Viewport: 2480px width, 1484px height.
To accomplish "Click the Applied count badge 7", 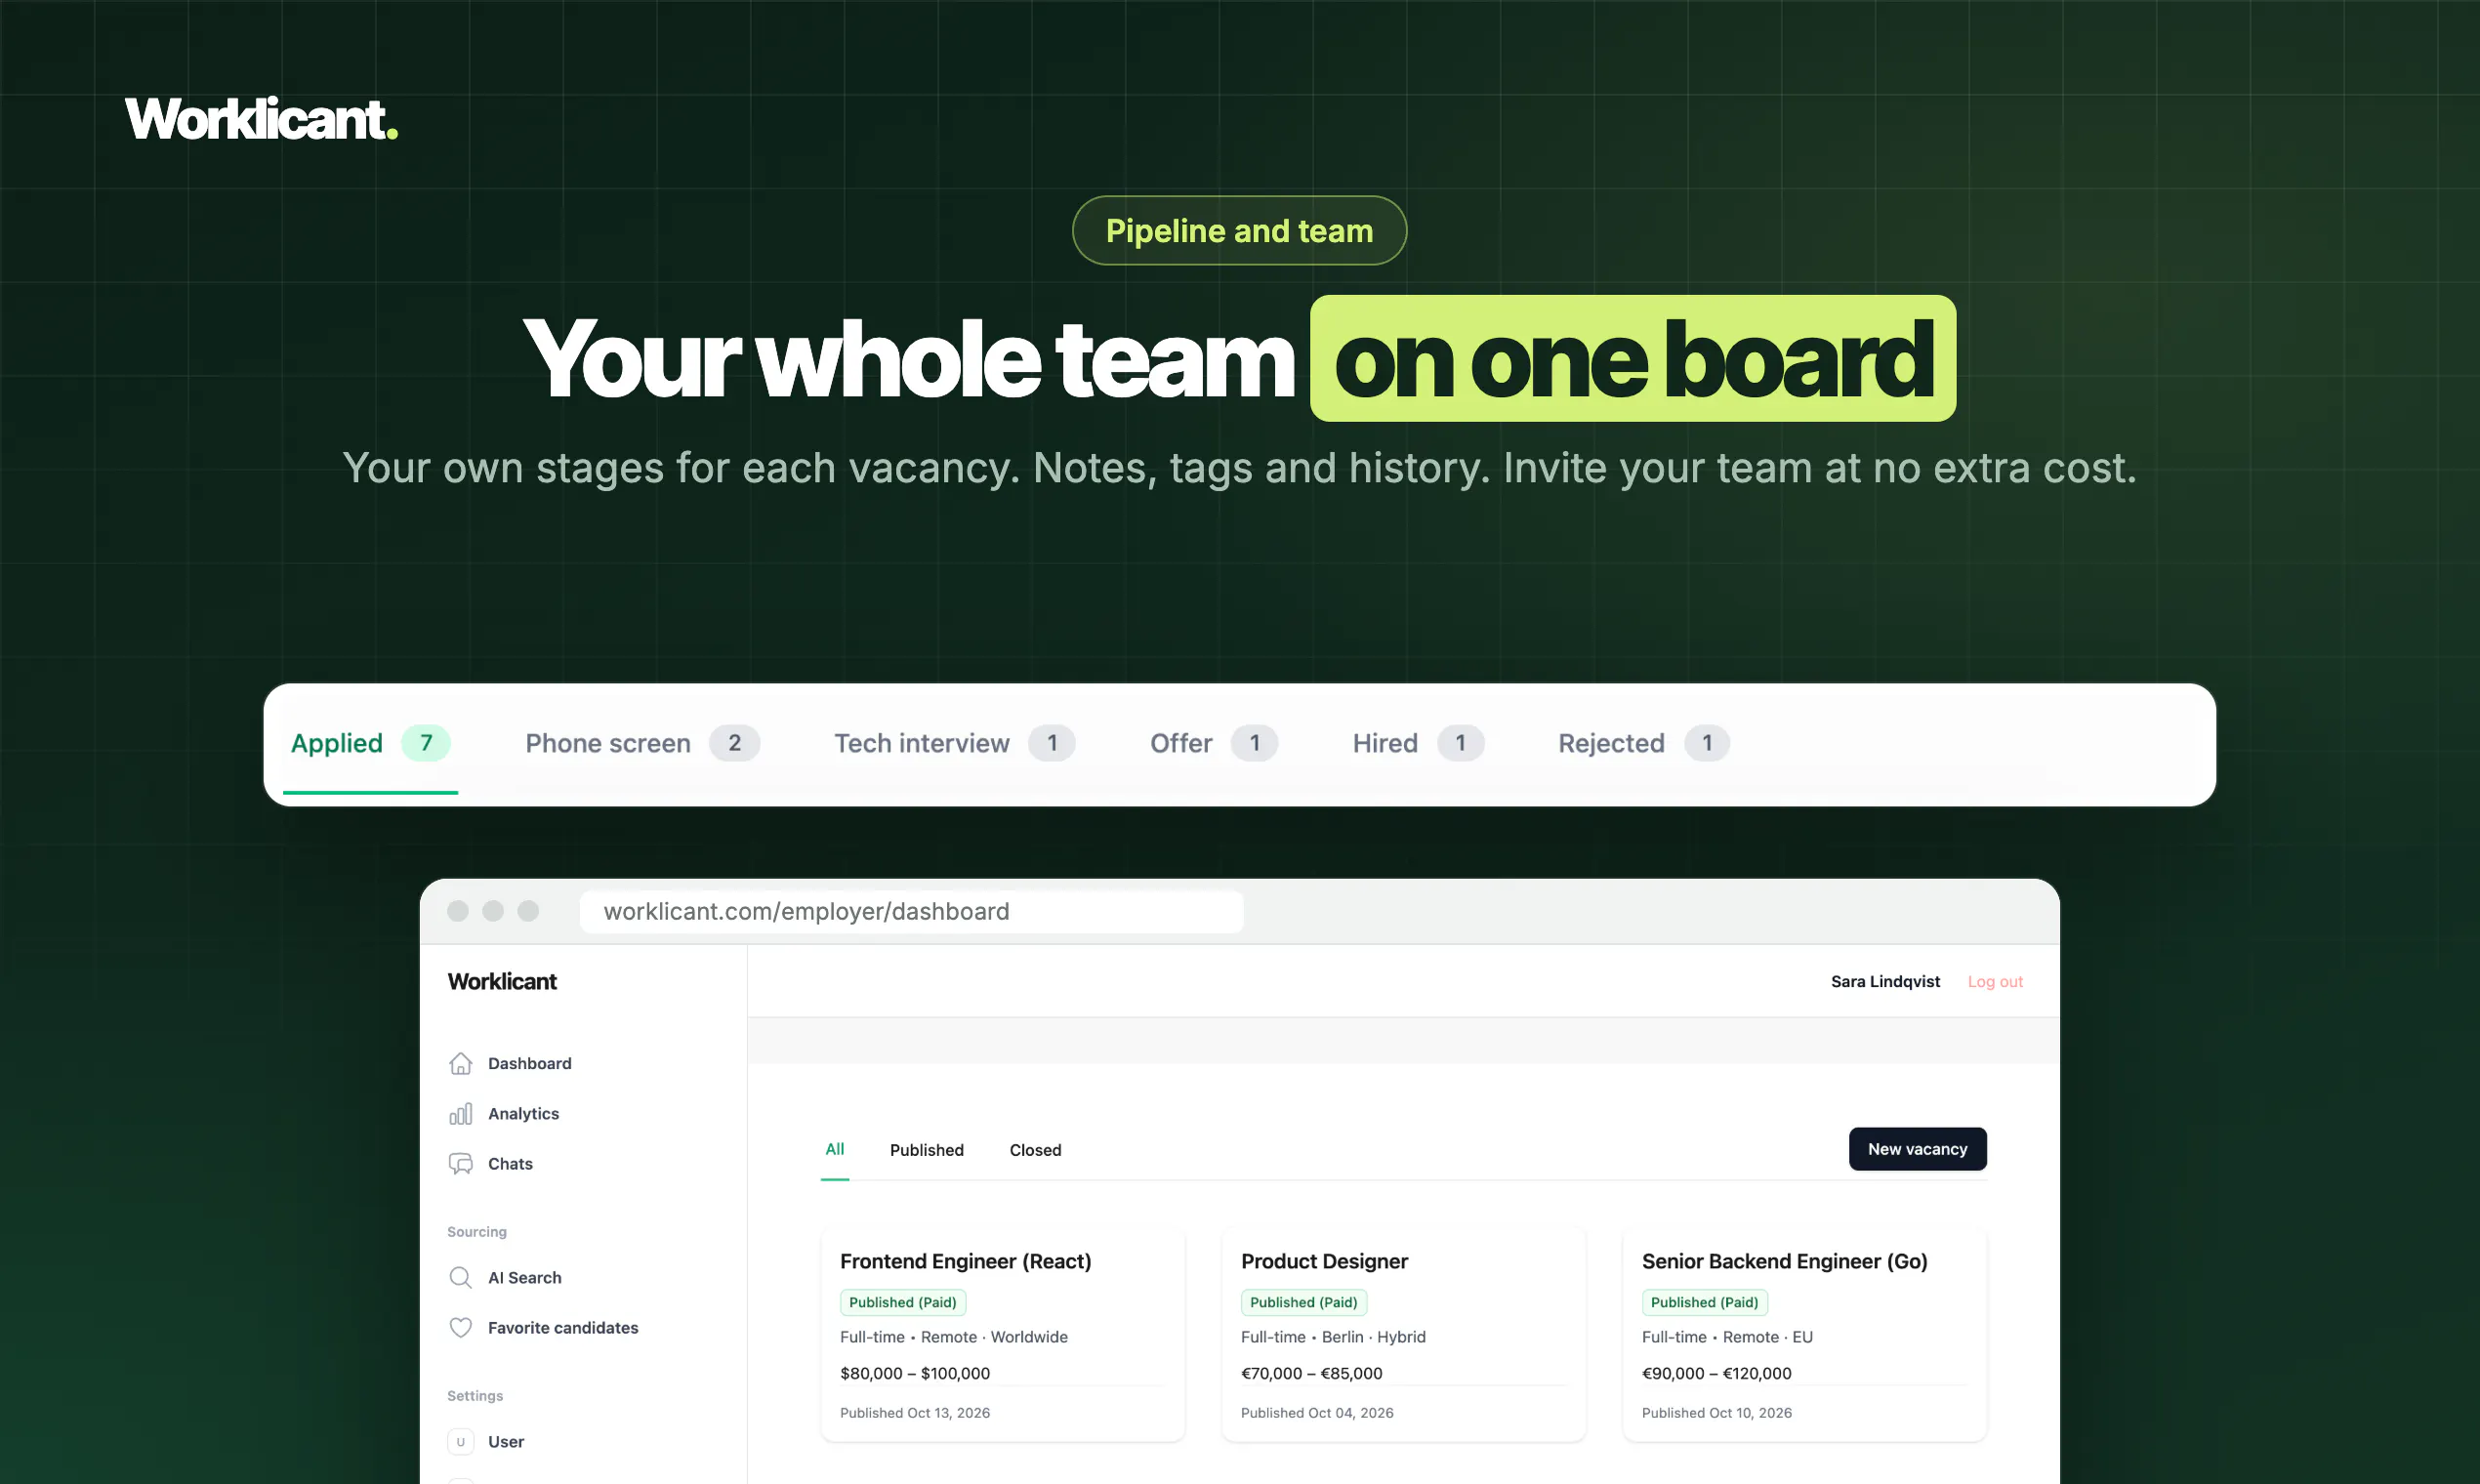I will tap(425, 743).
